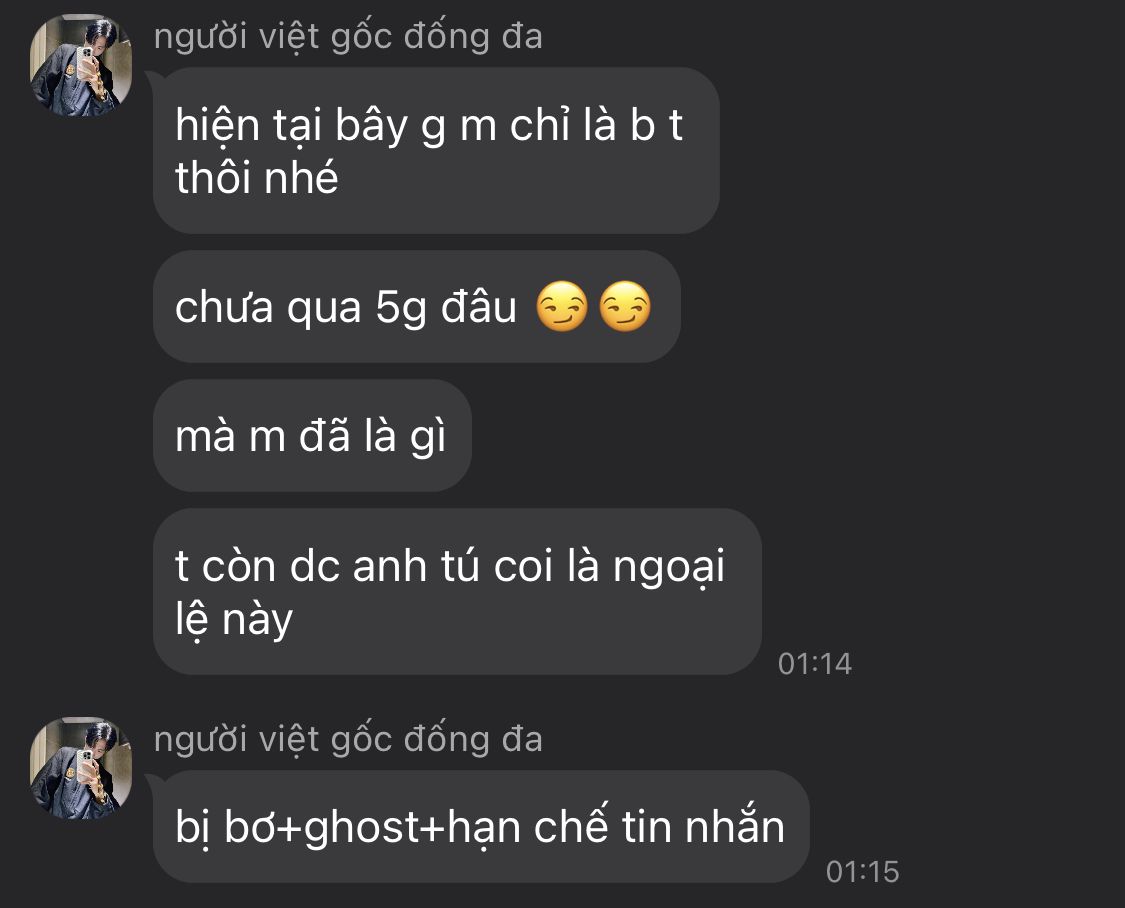Viewport: 1125px width, 908px height.
Task: Click the word 'gì' in third bubble
Action: coord(428,437)
